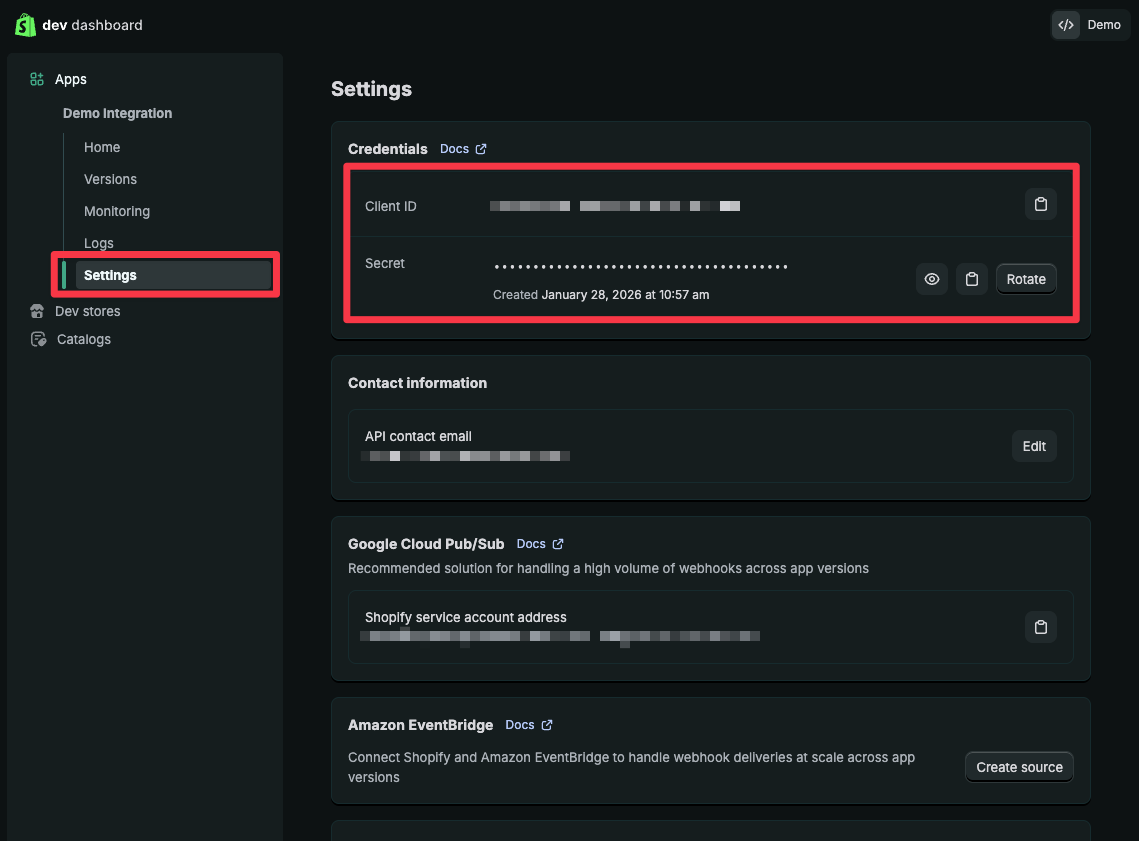
Task: Click the Settings page heading
Action: [x=371, y=89]
